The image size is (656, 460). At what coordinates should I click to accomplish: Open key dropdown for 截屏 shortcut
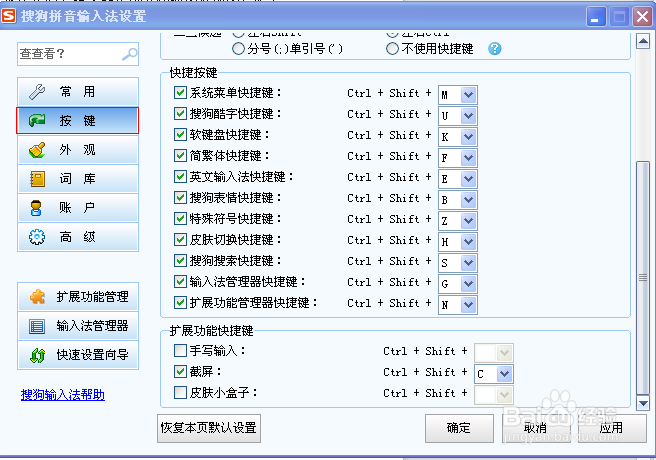point(505,374)
